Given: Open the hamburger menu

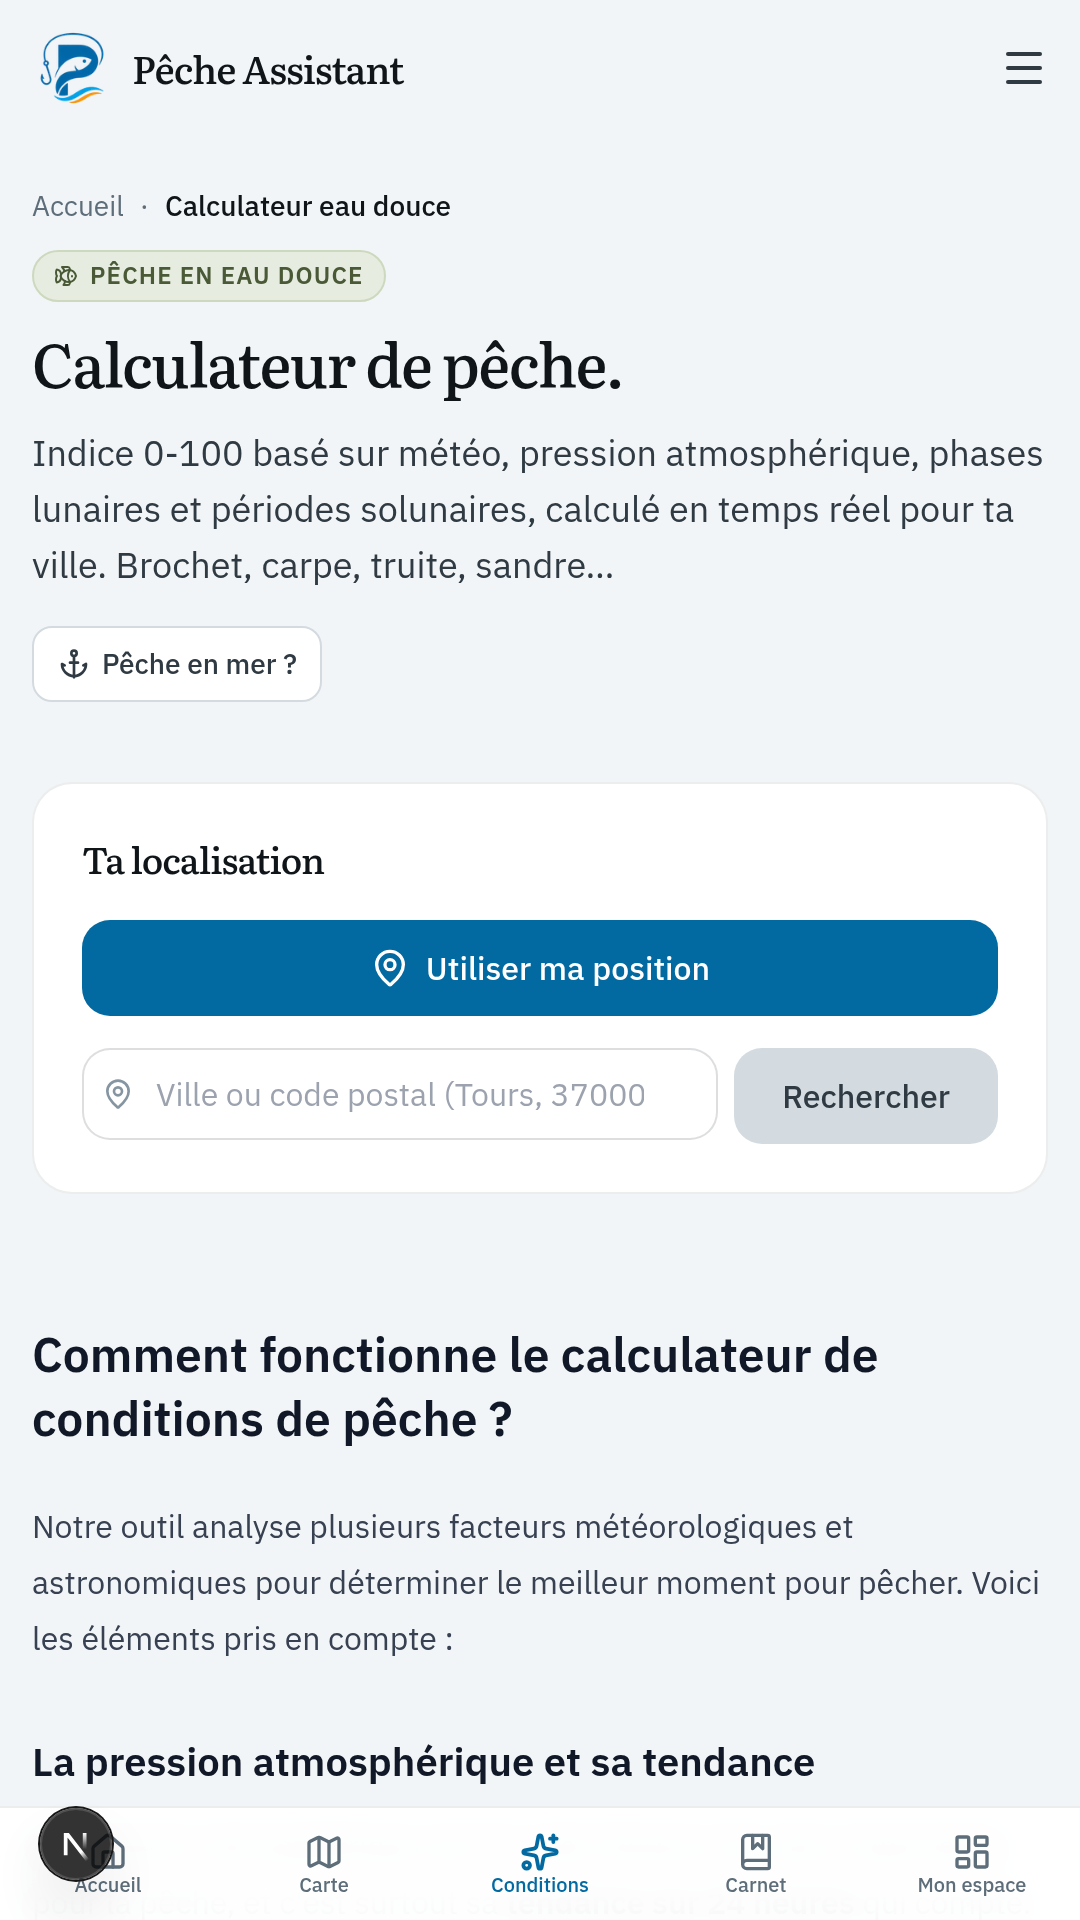Looking at the screenshot, I should [x=1023, y=69].
